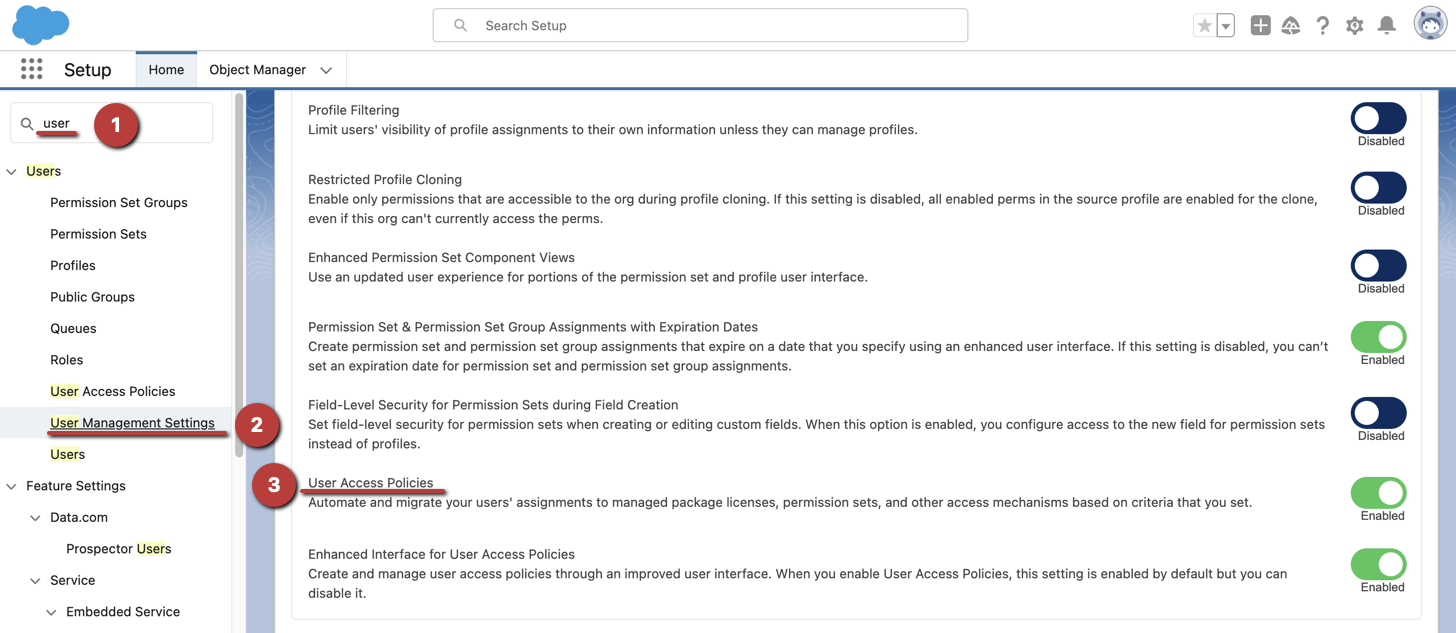Select User Management Settings in the sidebar

[x=132, y=422]
